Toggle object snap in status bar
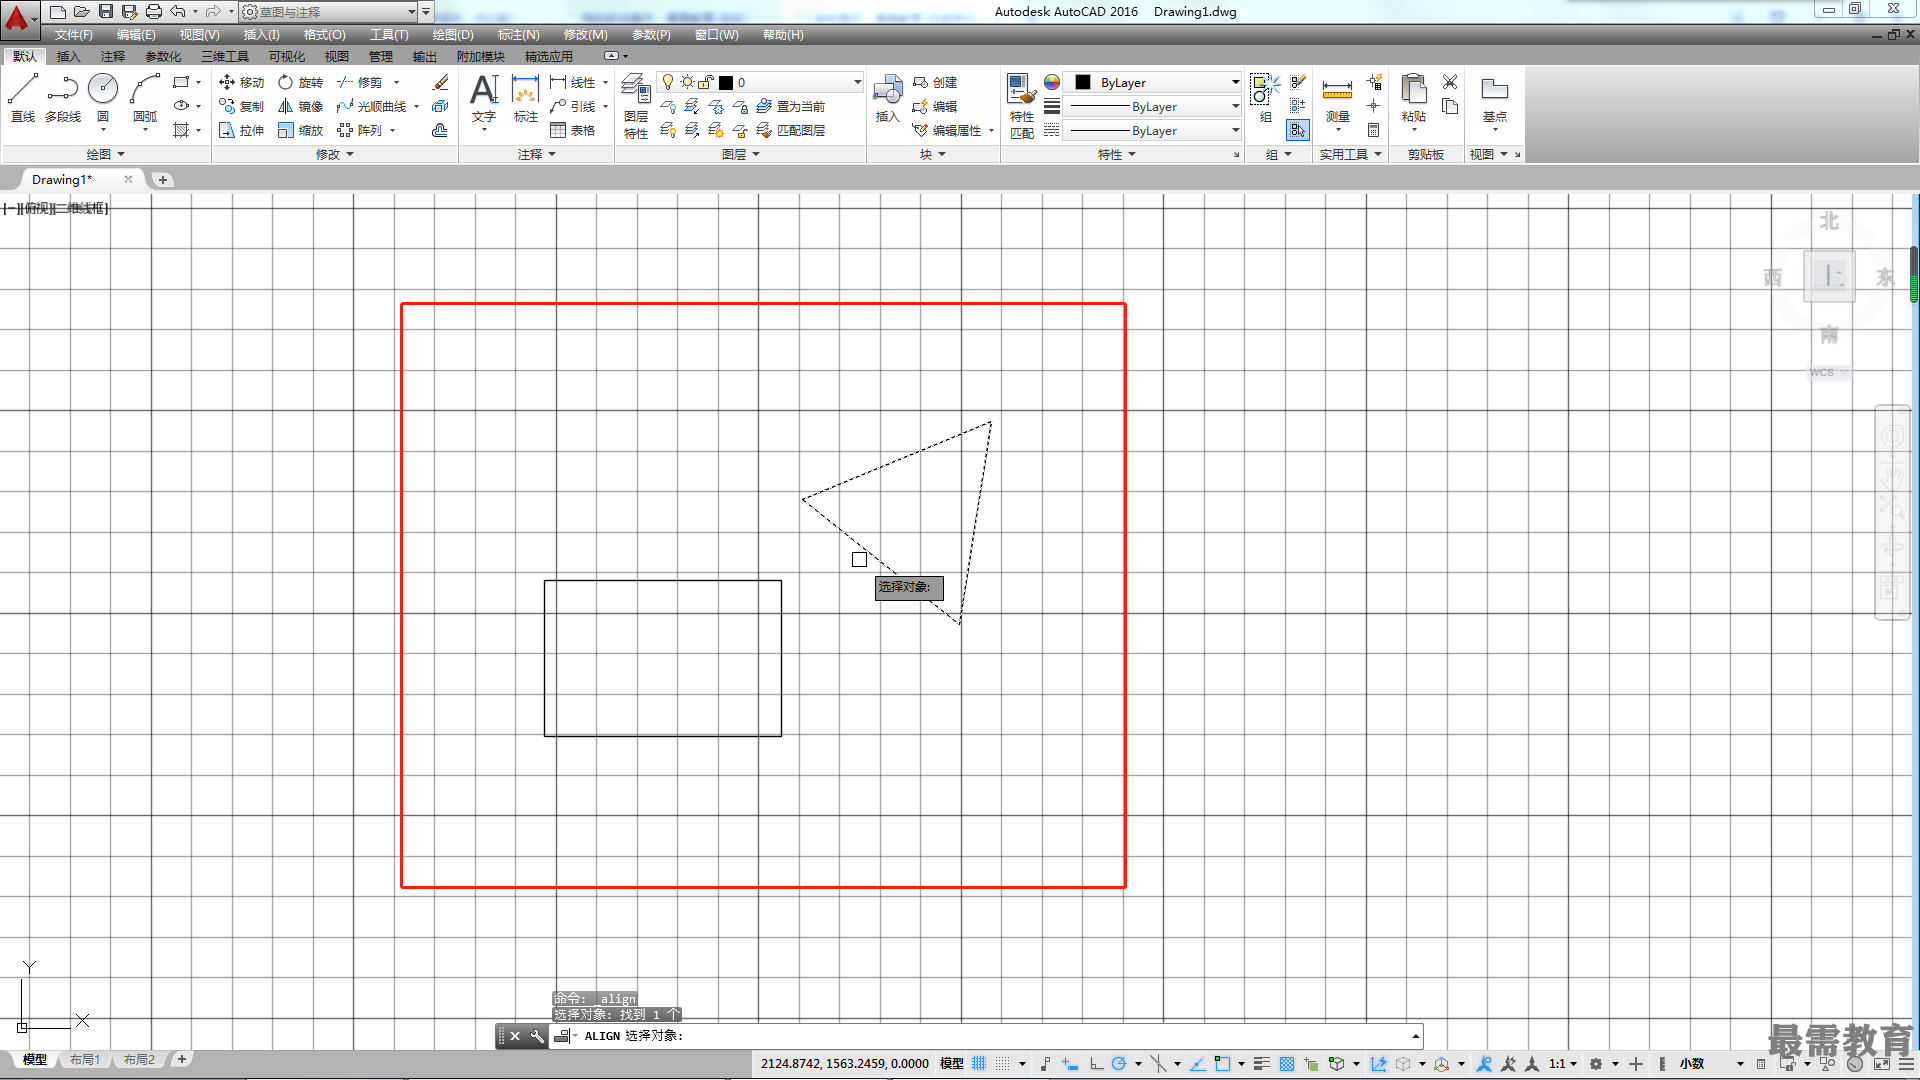This screenshot has height=1080, width=1920. [x=1222, y=1064]
